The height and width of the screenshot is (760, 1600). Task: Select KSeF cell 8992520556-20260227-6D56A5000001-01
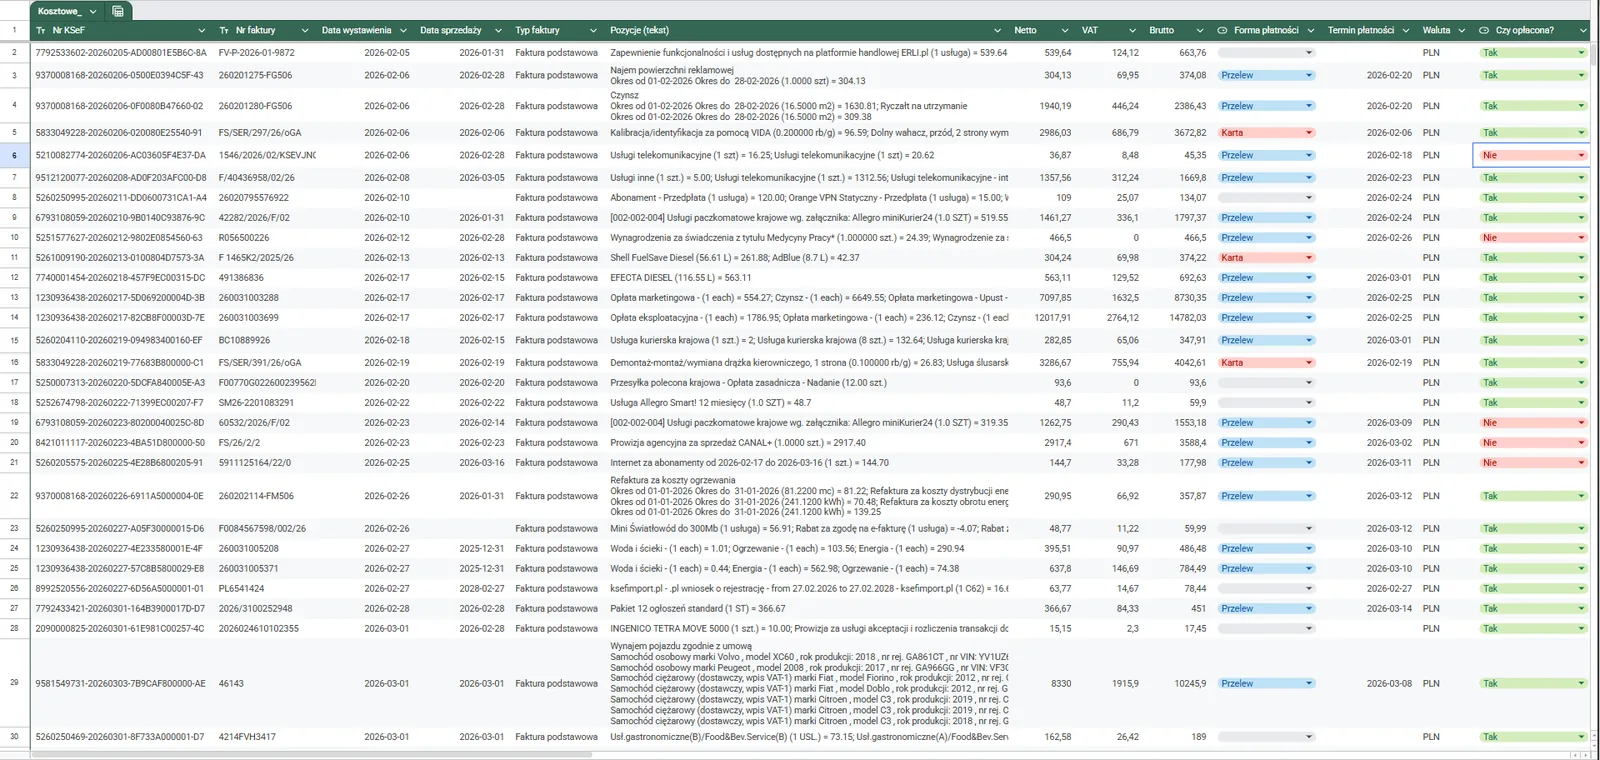(121, 588)
